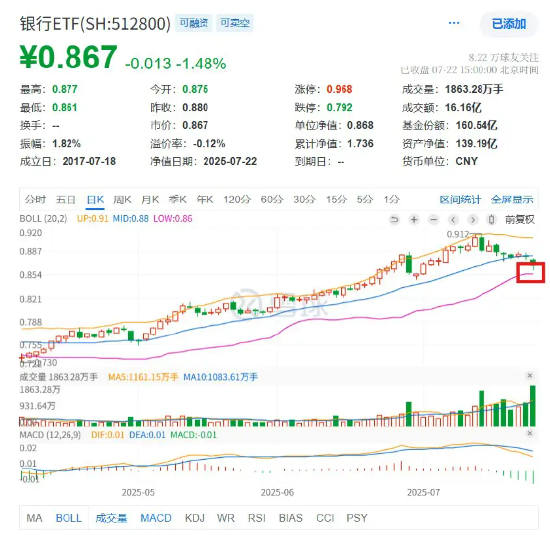
Task: Toggle the MACD indicator
Action: (156, 518)
